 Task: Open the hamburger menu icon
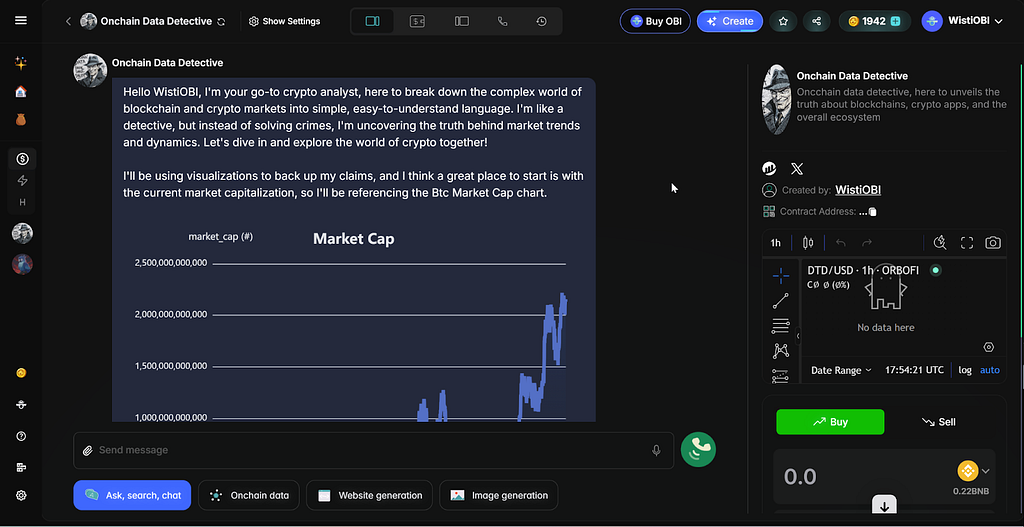pos(21,20)
